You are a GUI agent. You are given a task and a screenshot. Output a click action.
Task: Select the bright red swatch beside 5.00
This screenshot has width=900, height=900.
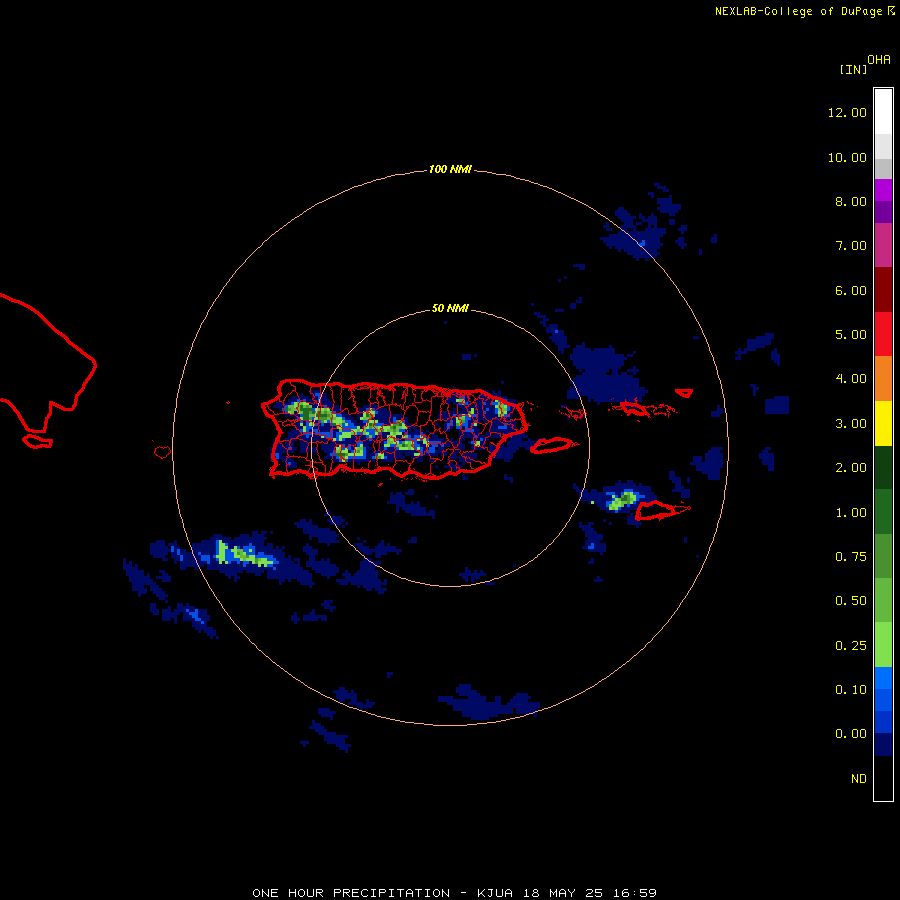[883, 334]
